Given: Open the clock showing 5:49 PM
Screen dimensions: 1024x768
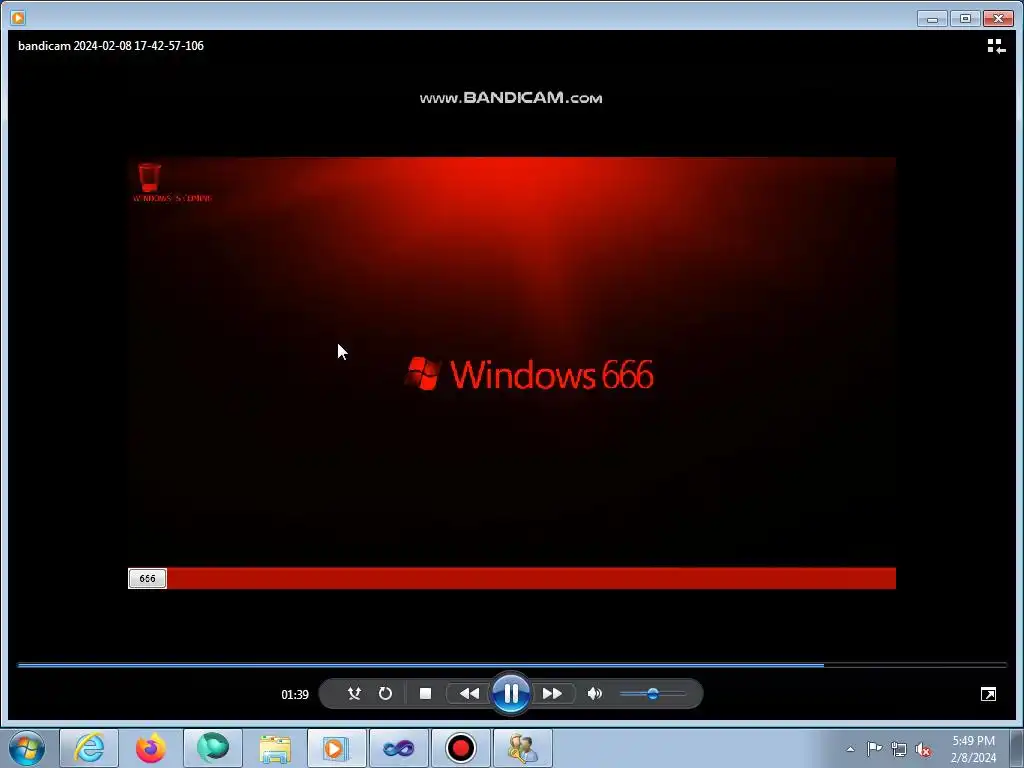Looking at the screenshot, I should pyautogui.click(x=973, y=749).
